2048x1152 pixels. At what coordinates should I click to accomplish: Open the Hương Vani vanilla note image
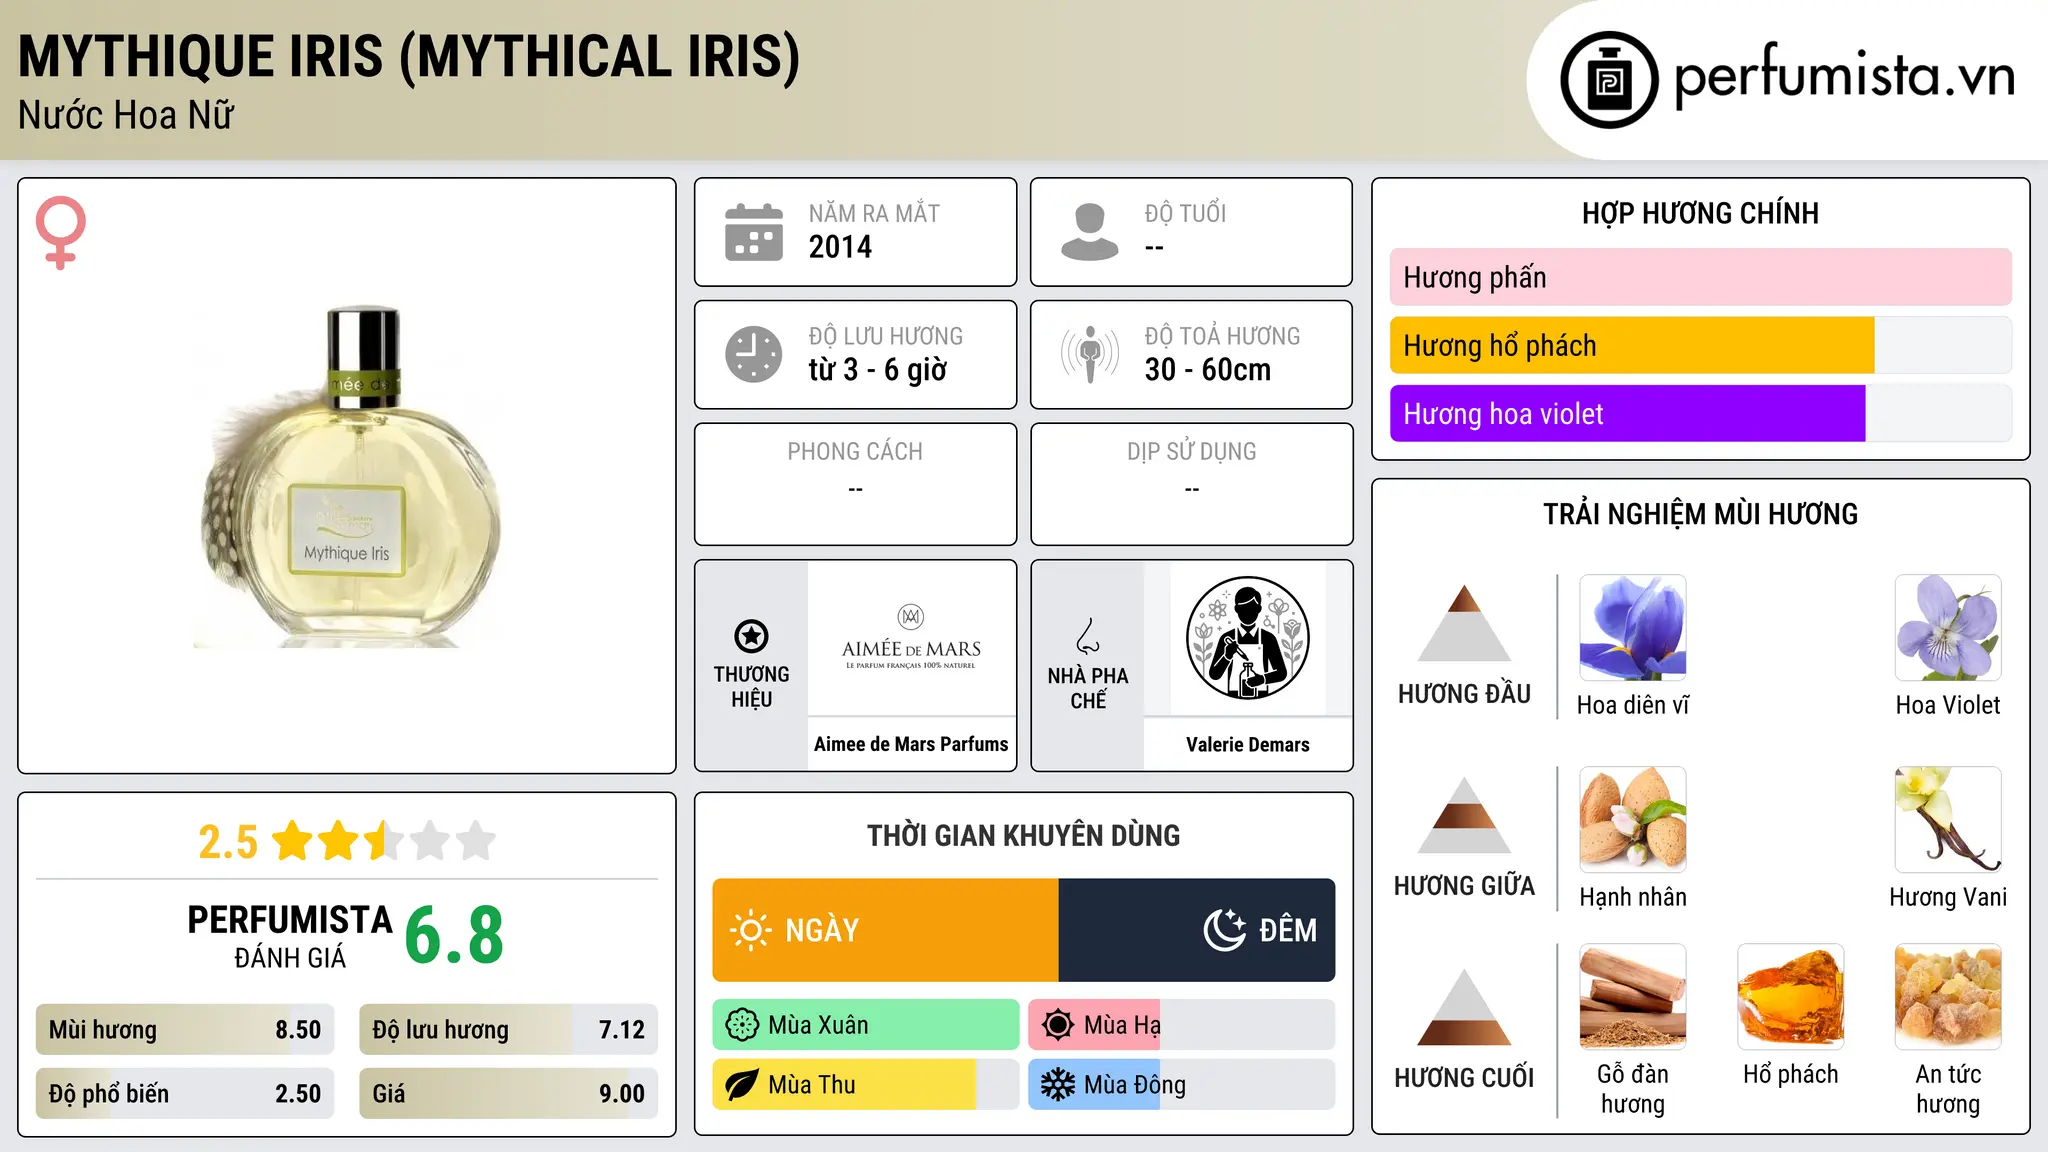click(1948, 820)
